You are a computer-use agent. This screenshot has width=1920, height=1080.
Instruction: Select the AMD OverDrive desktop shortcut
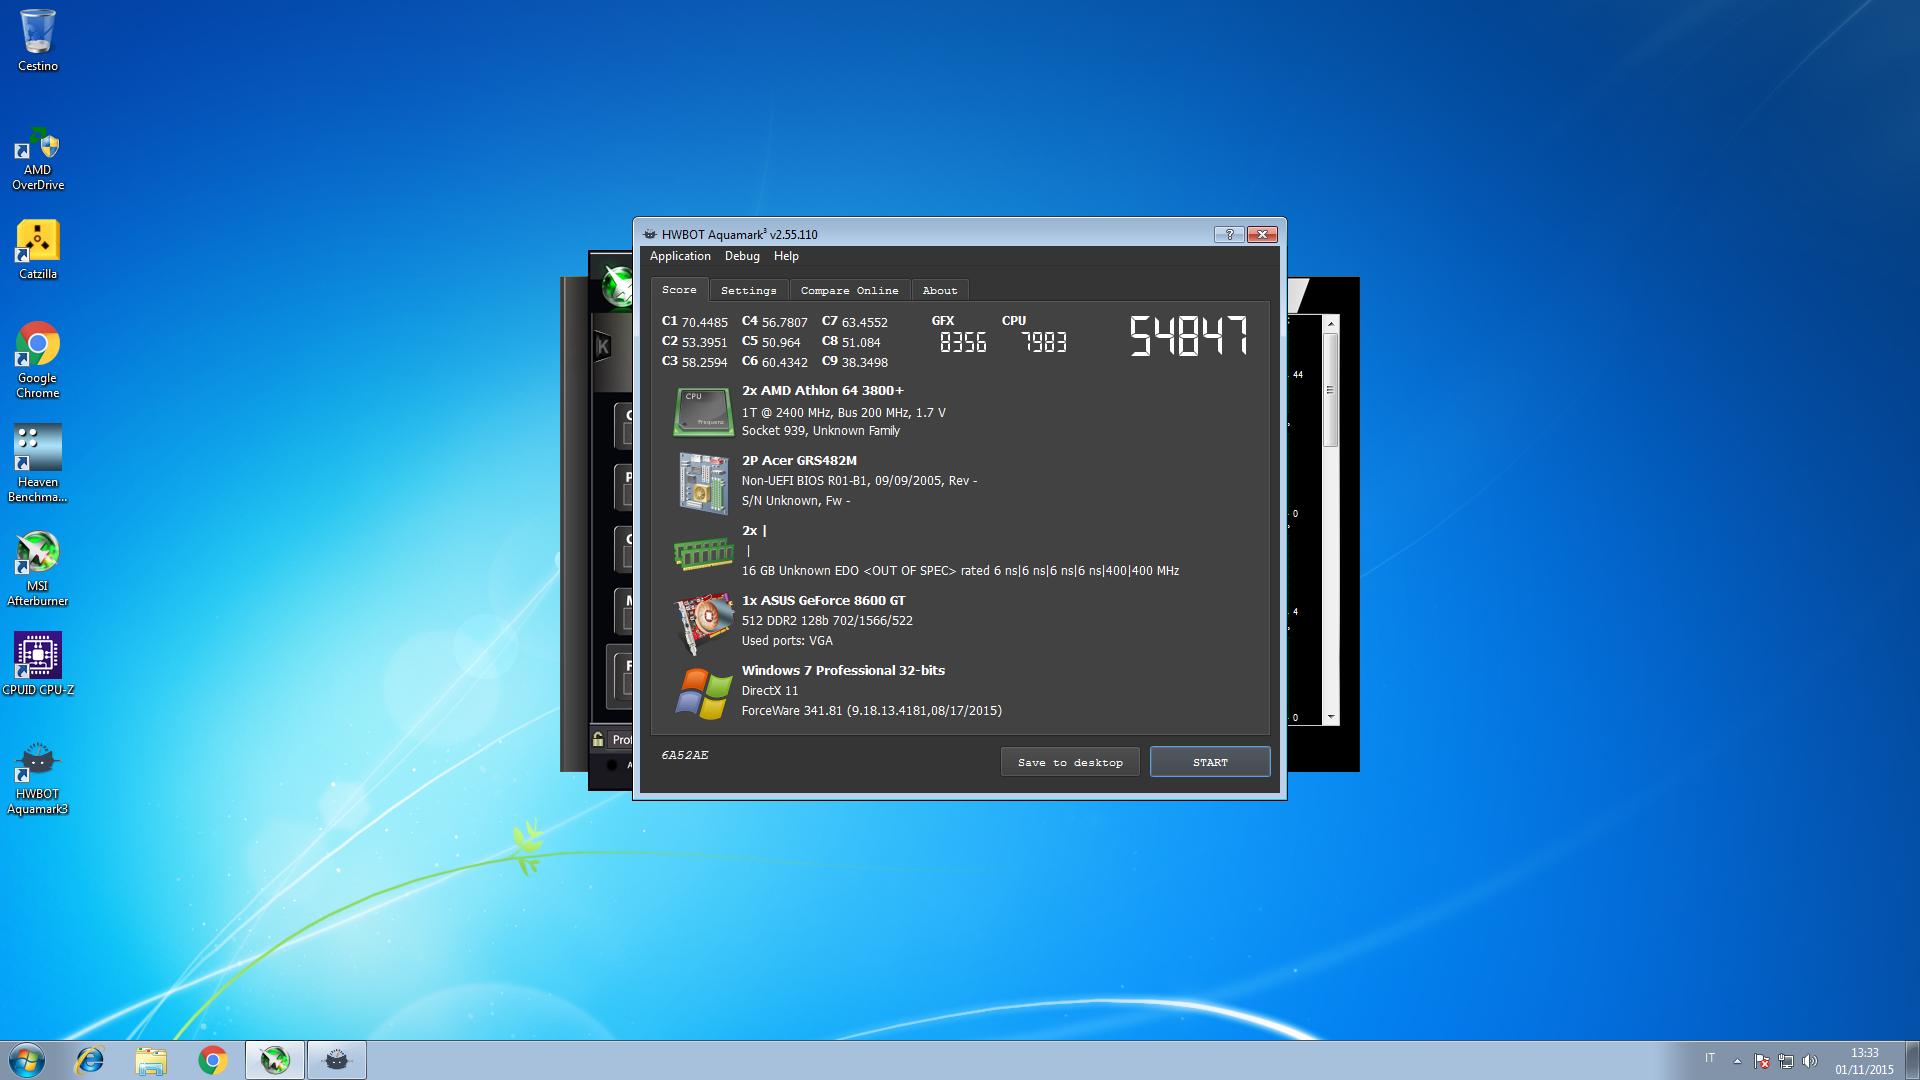pyautogui.click(x=38, y=159)
